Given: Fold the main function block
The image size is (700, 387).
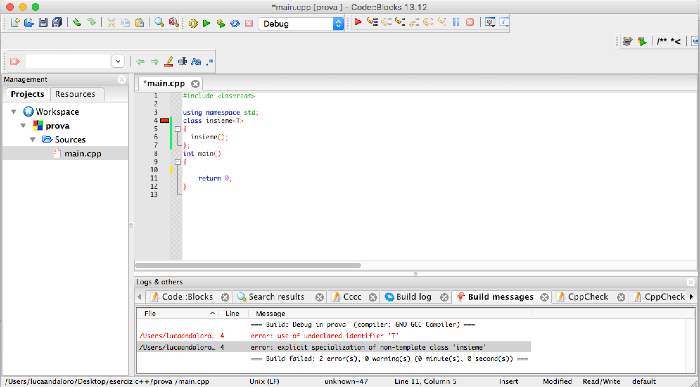Looking at the screenshot, I should (x=178, y=162).
